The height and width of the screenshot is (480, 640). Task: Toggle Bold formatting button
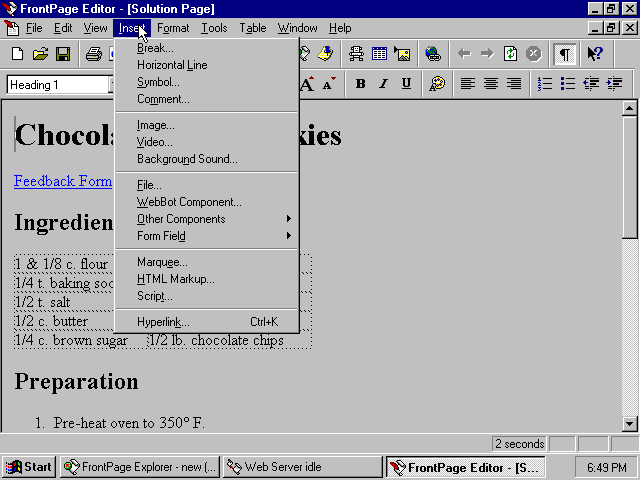click(360, 85)
